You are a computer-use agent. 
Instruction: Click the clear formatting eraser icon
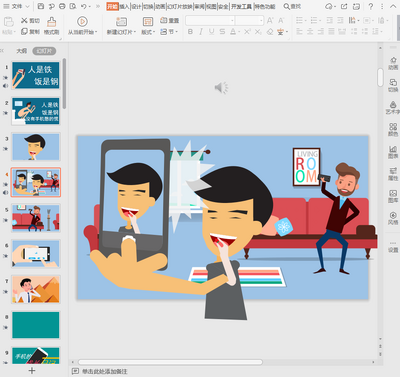(x=270, y=32)
